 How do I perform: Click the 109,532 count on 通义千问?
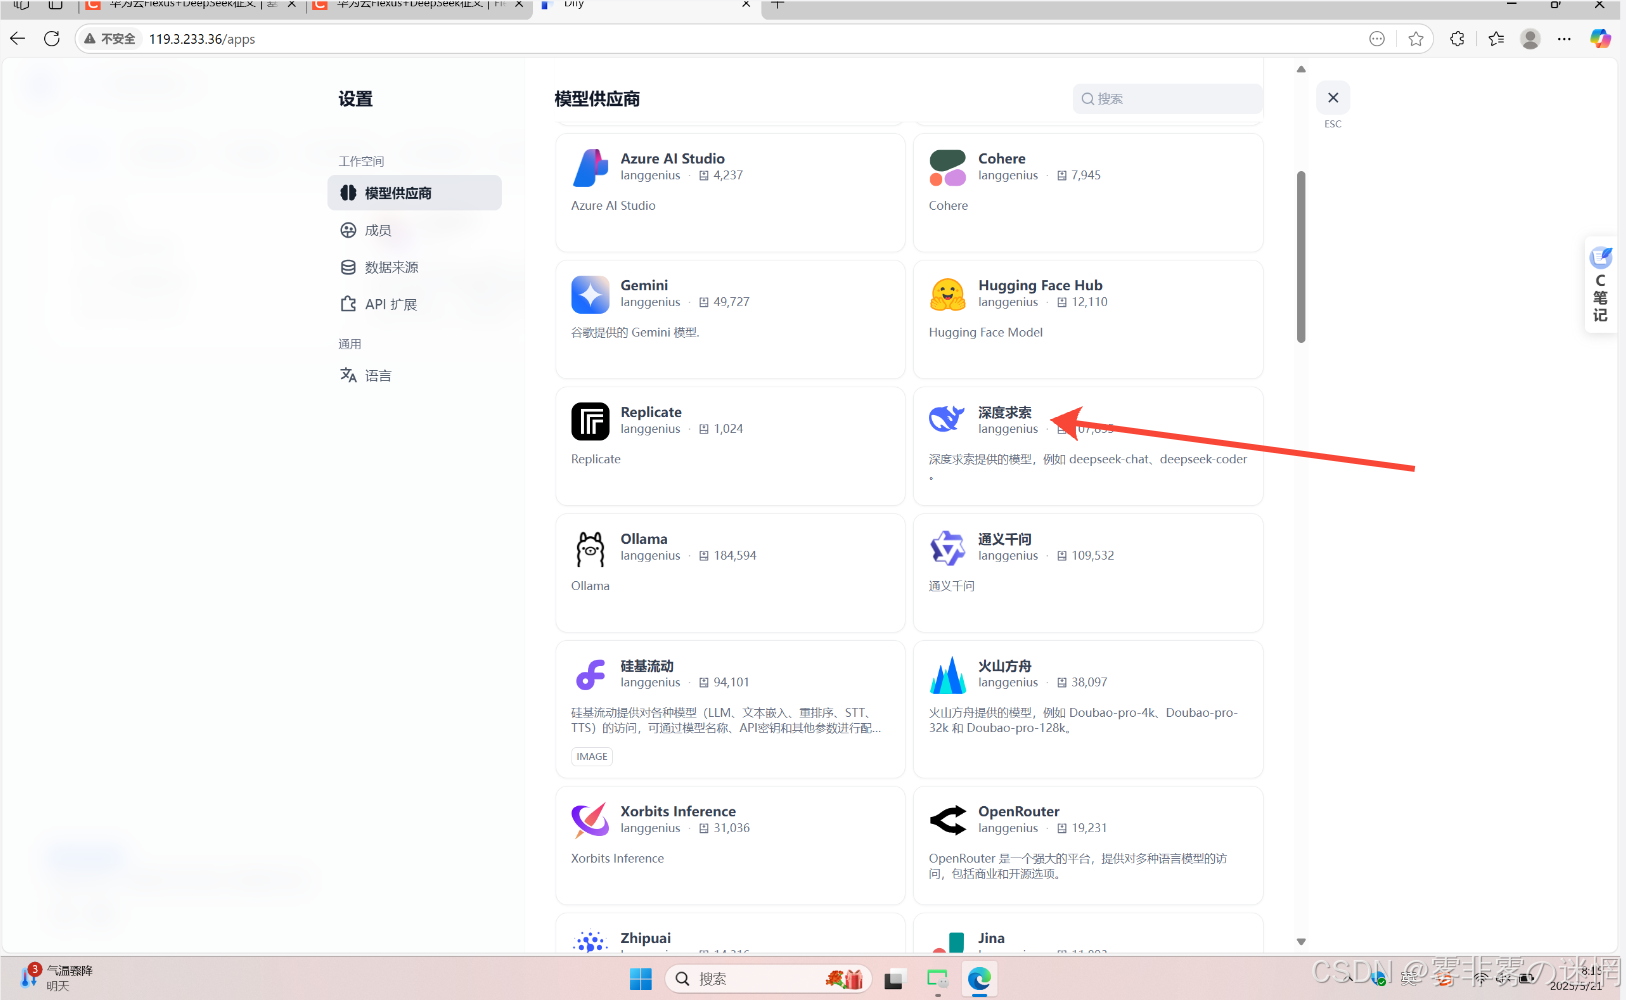(1093, 556)
